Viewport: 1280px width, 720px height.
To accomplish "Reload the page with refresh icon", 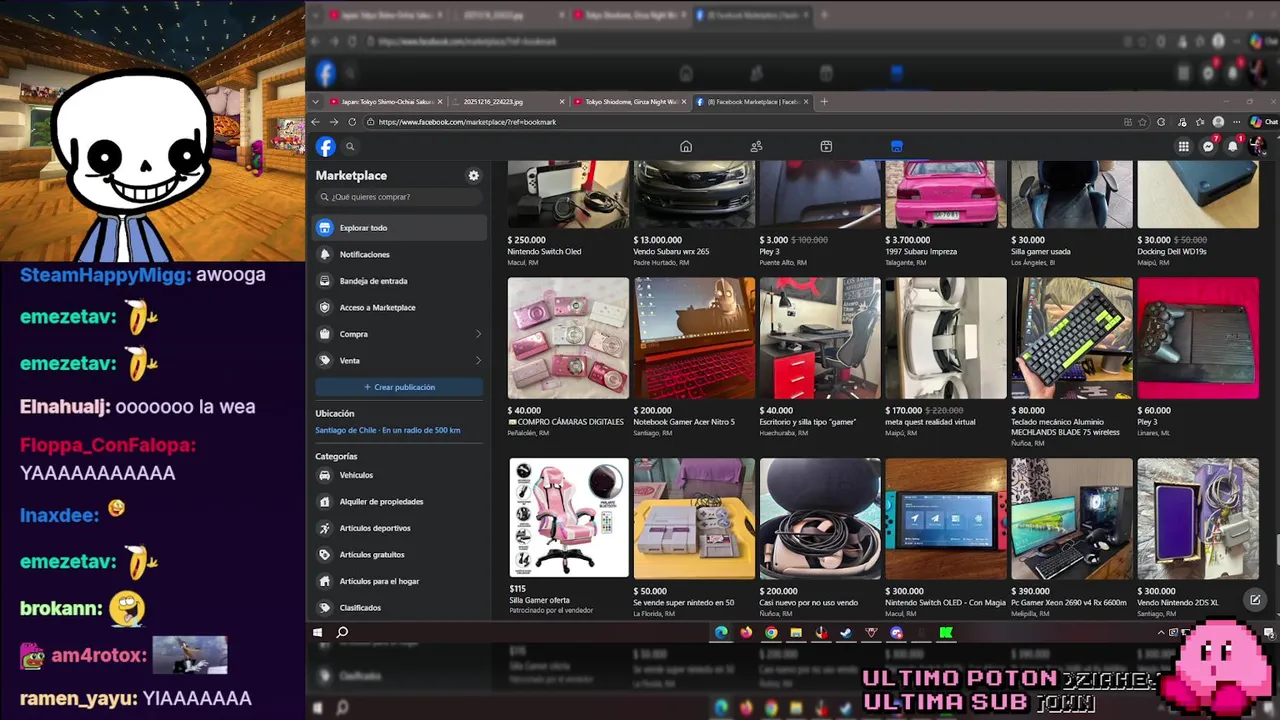I will (352, 122).
